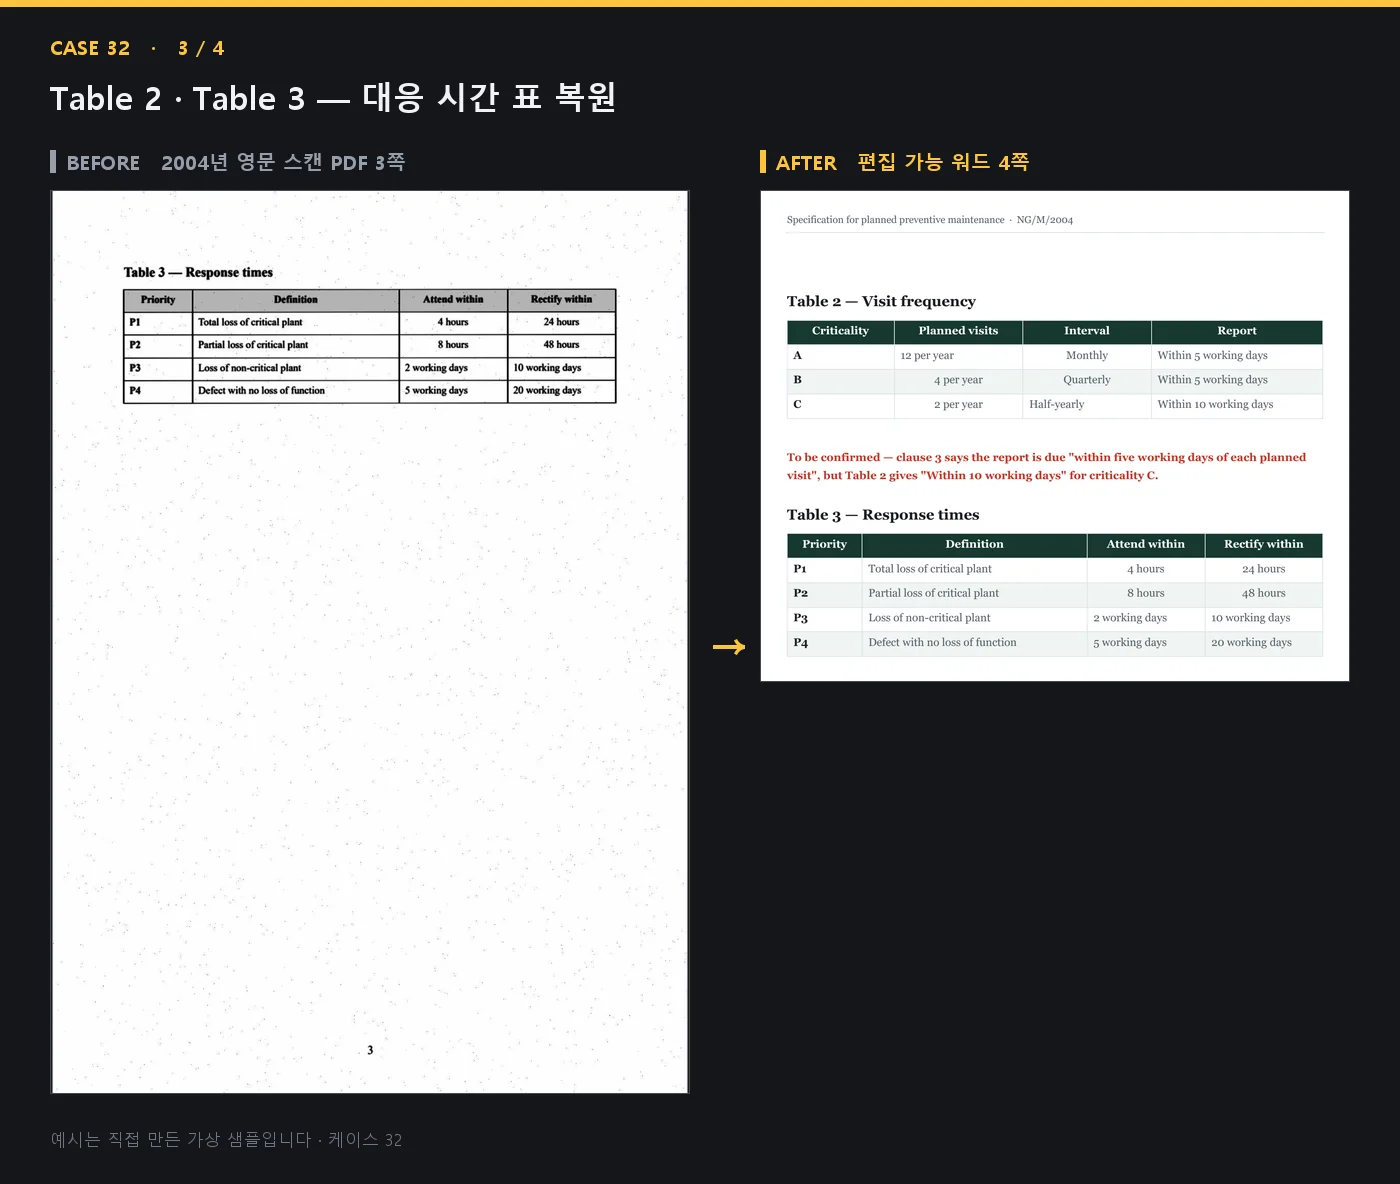The width and height of the screenshot is (1400, 1184).
Task: Click the "2004년 영문 스캔 PDF 3쪽" caption
Action: (x=283, y=162)
